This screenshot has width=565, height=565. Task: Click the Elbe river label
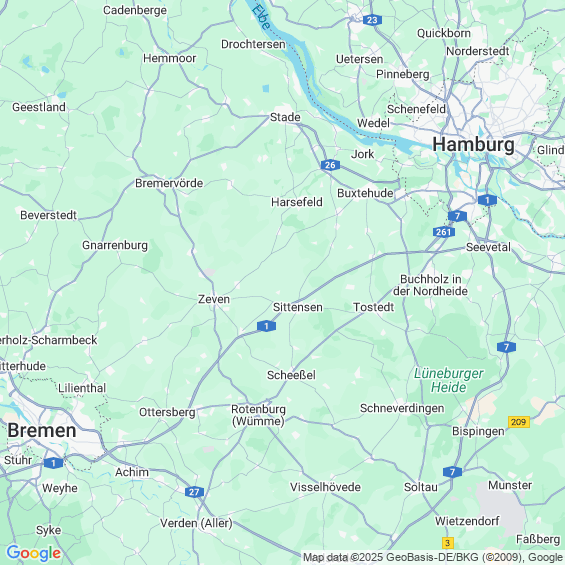tap(261, 16)
